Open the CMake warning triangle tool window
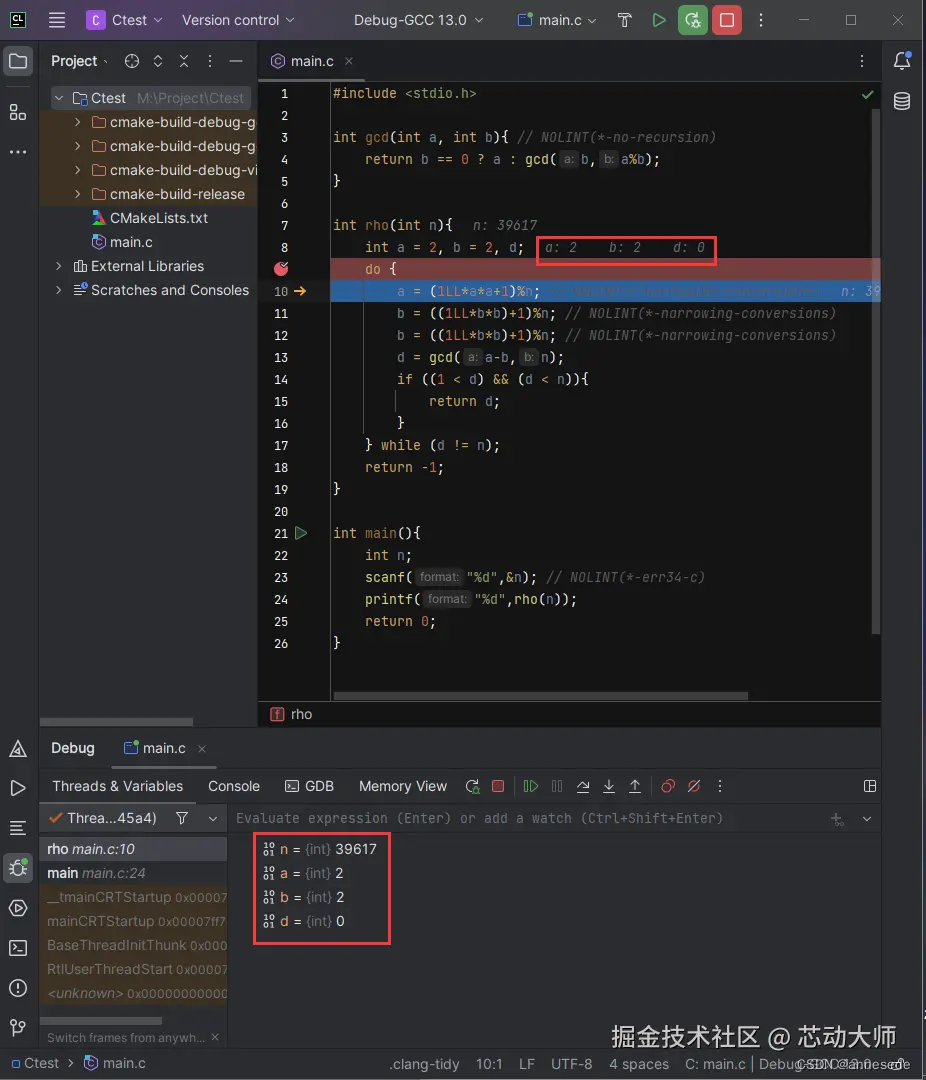Screen dimensions: 926x1080 point(18,749)
